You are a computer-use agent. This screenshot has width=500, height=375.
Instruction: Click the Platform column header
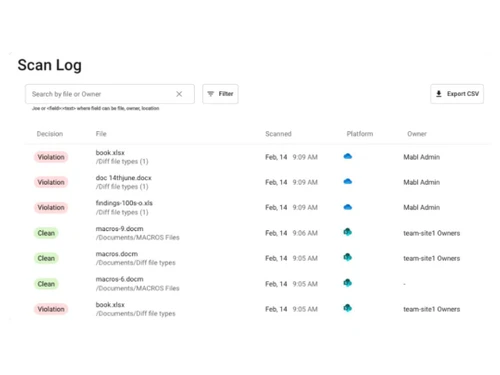click(360, 134)
